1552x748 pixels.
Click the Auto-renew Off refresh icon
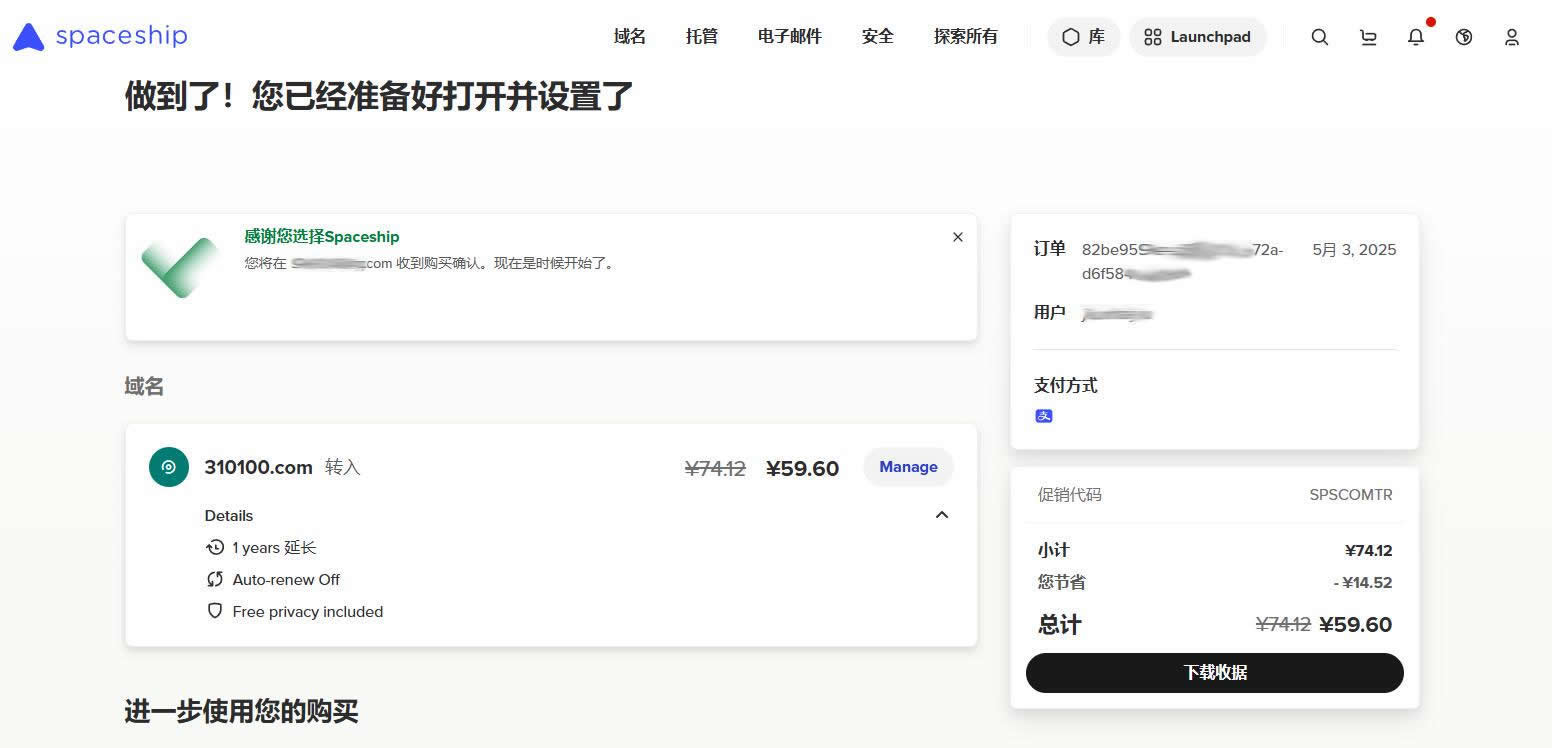tap(215, 580)
